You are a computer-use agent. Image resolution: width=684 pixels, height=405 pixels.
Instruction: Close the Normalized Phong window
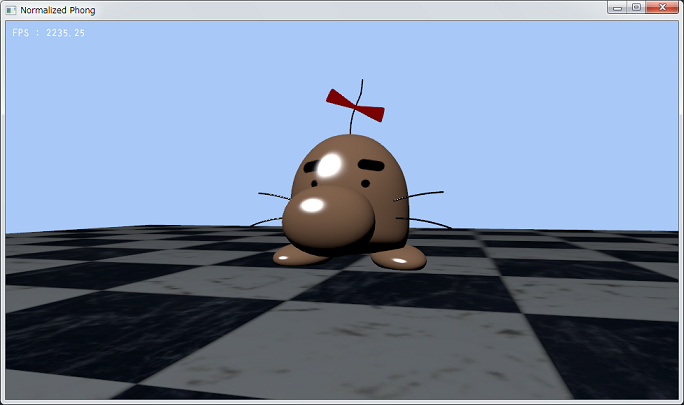659,7
